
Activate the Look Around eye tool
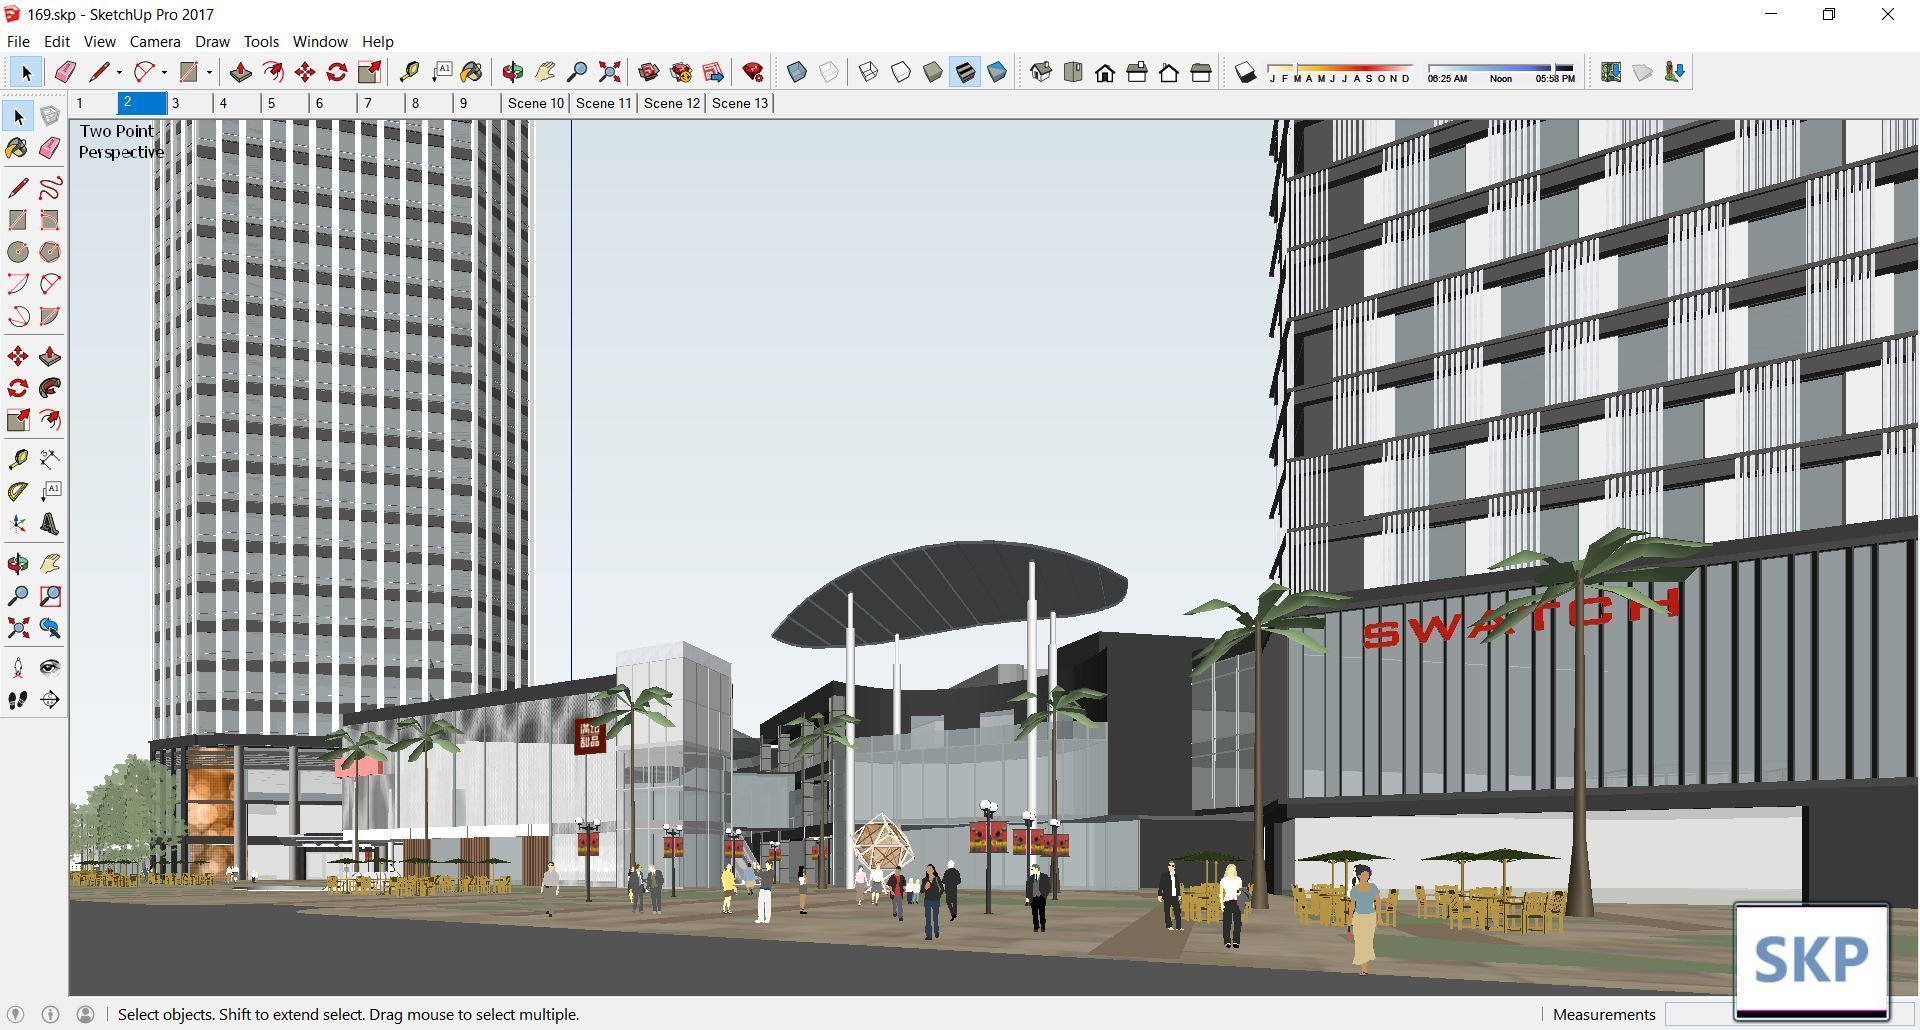click(x=50, y=667)
